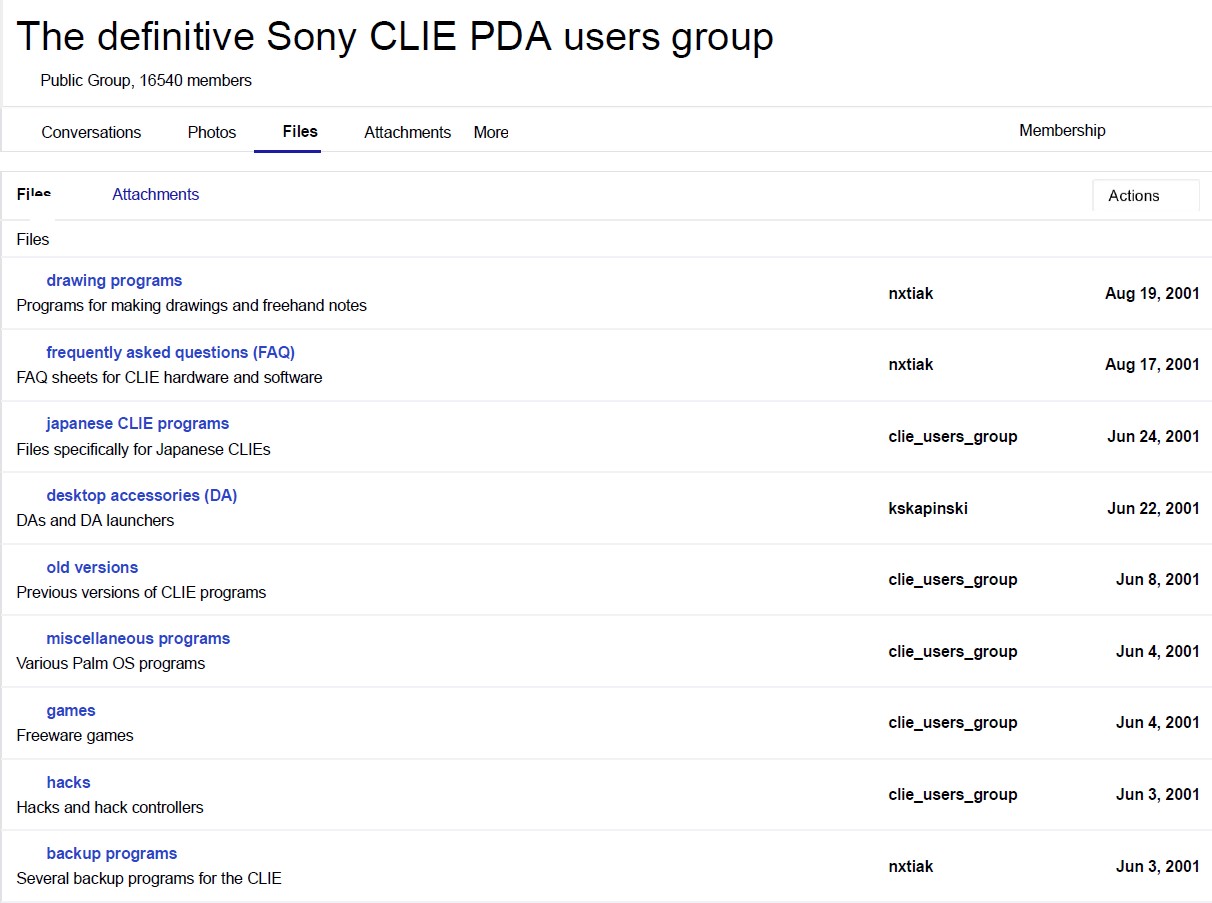Open the Membership page
Viewport: 1212px width, 903px height.
click(x=1062, y=130)
